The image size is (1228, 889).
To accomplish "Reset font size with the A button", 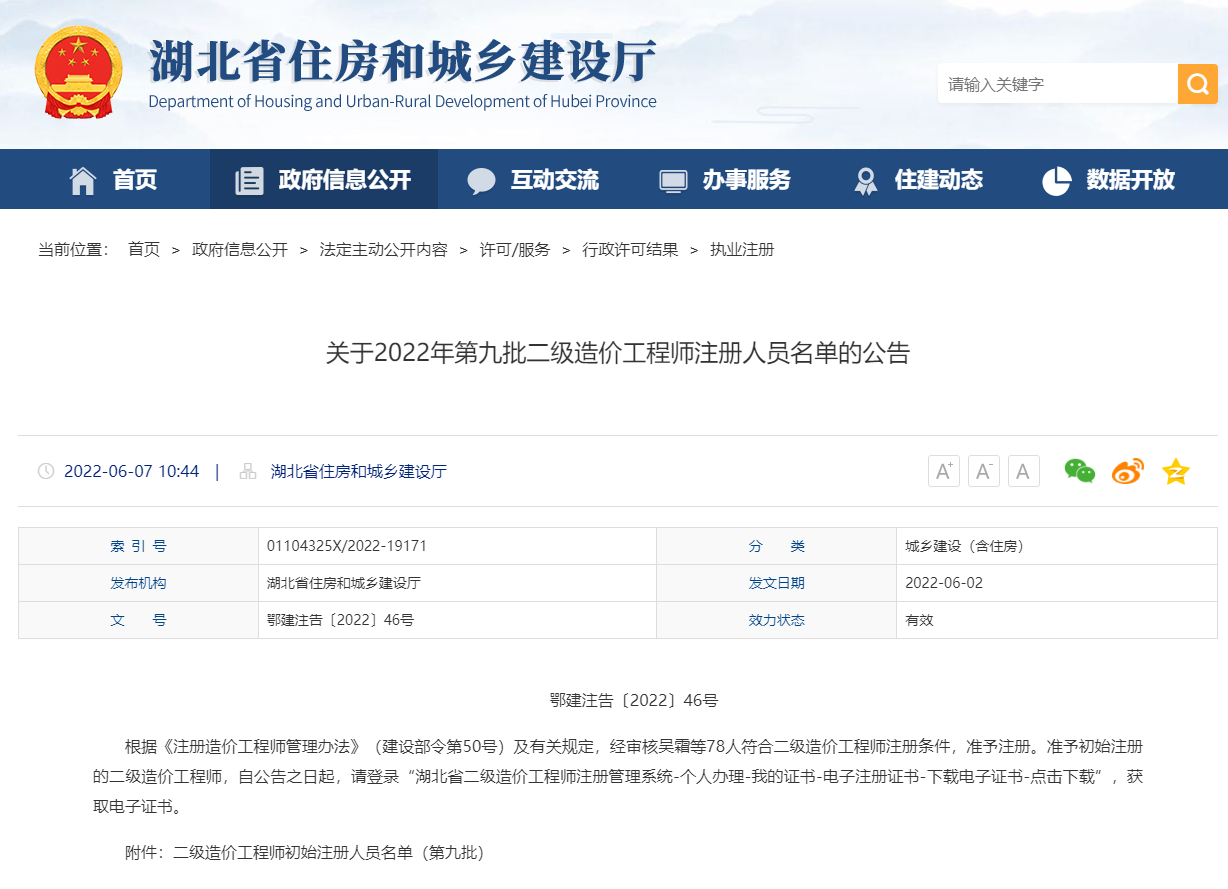I will (x=1023, y=471).
